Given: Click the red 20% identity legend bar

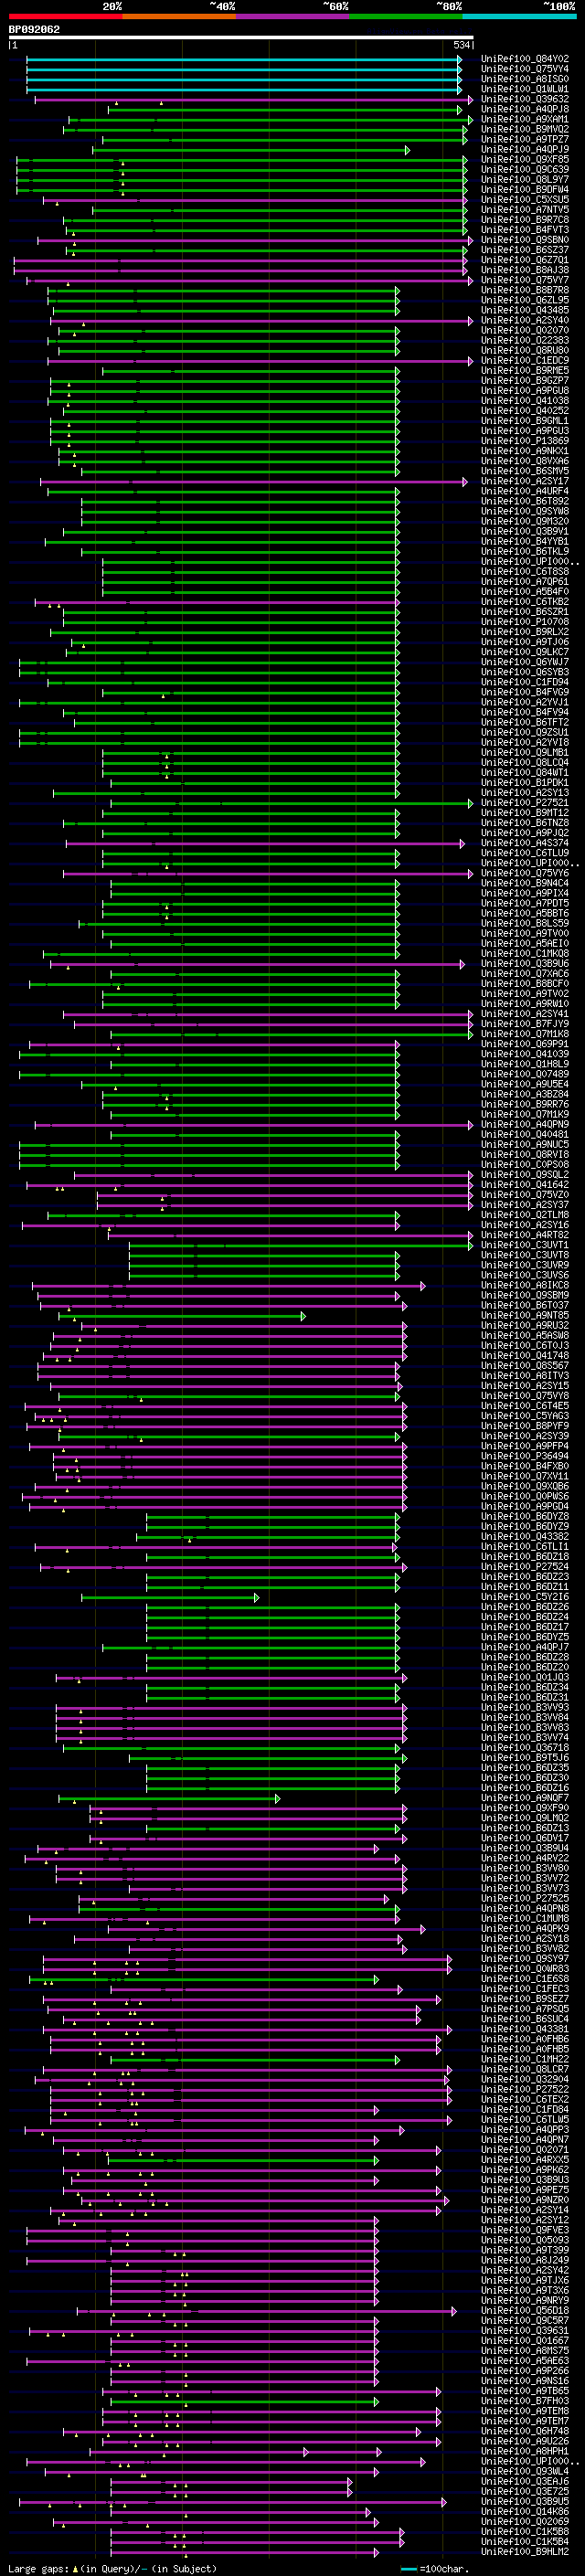Looking at the screenshot, I should [65, 17].
